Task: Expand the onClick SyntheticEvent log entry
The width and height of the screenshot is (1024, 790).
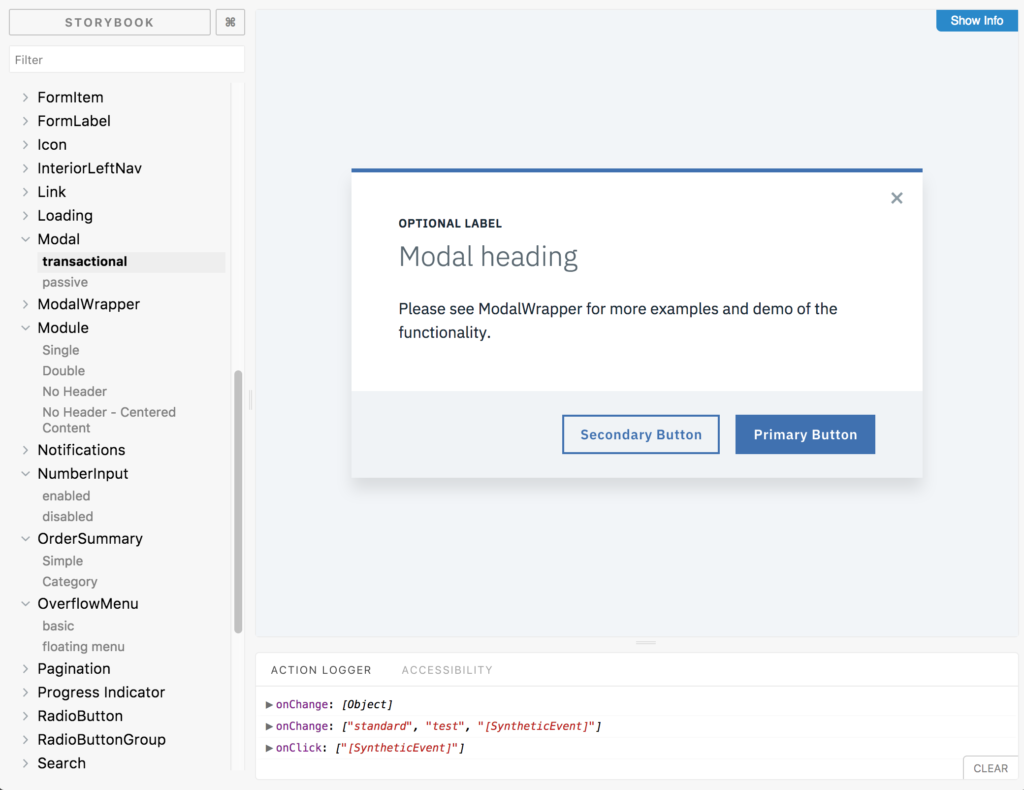Action: click(267, 747)
